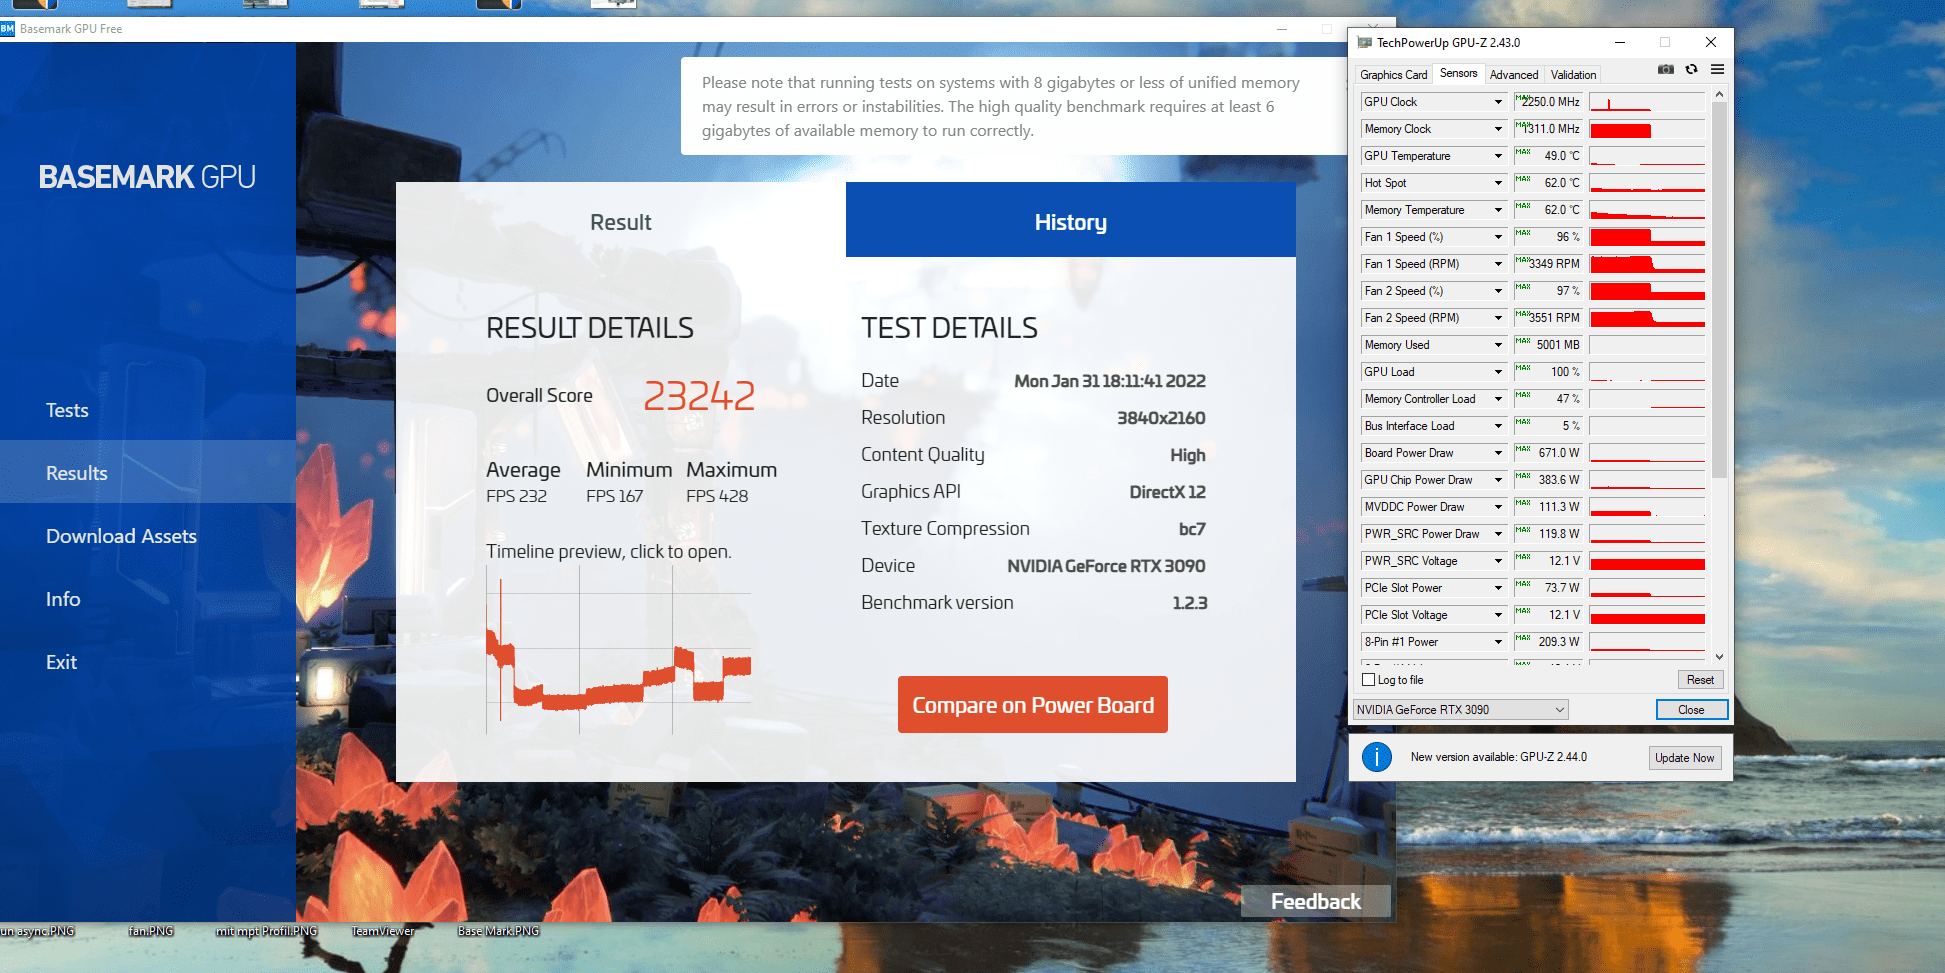Click Update Now for GPU-Z 2.44.0
Screen dimensions: 1945x973
point(1684,758)
